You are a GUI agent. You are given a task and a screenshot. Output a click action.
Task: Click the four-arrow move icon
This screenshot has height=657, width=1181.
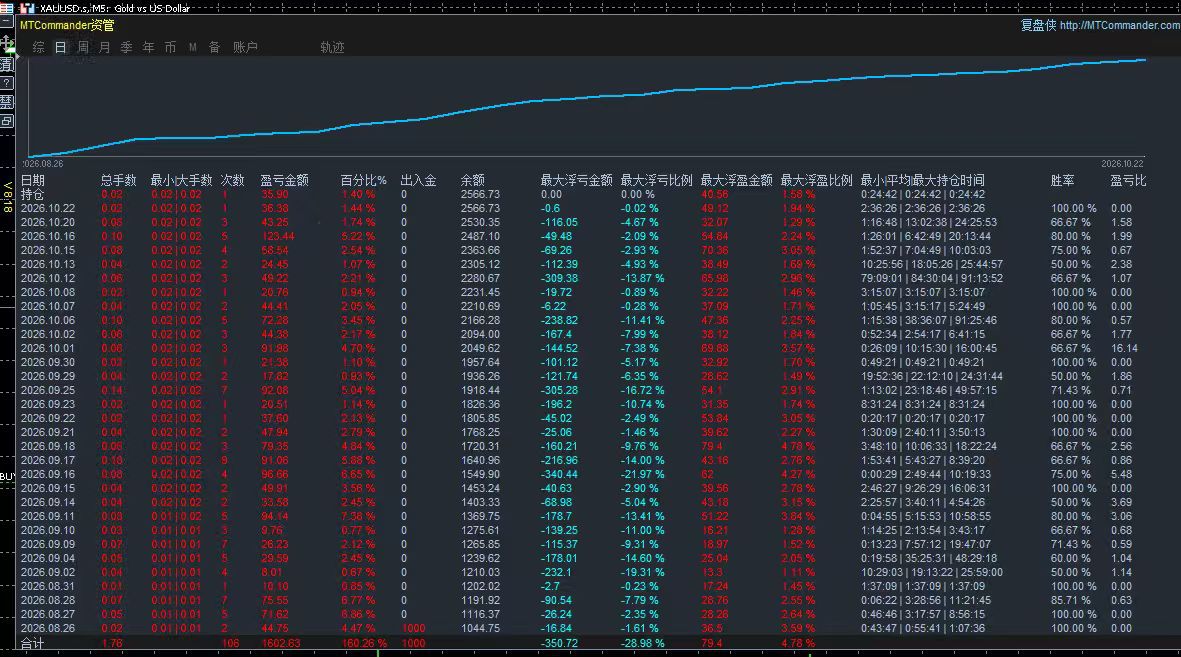7,44
